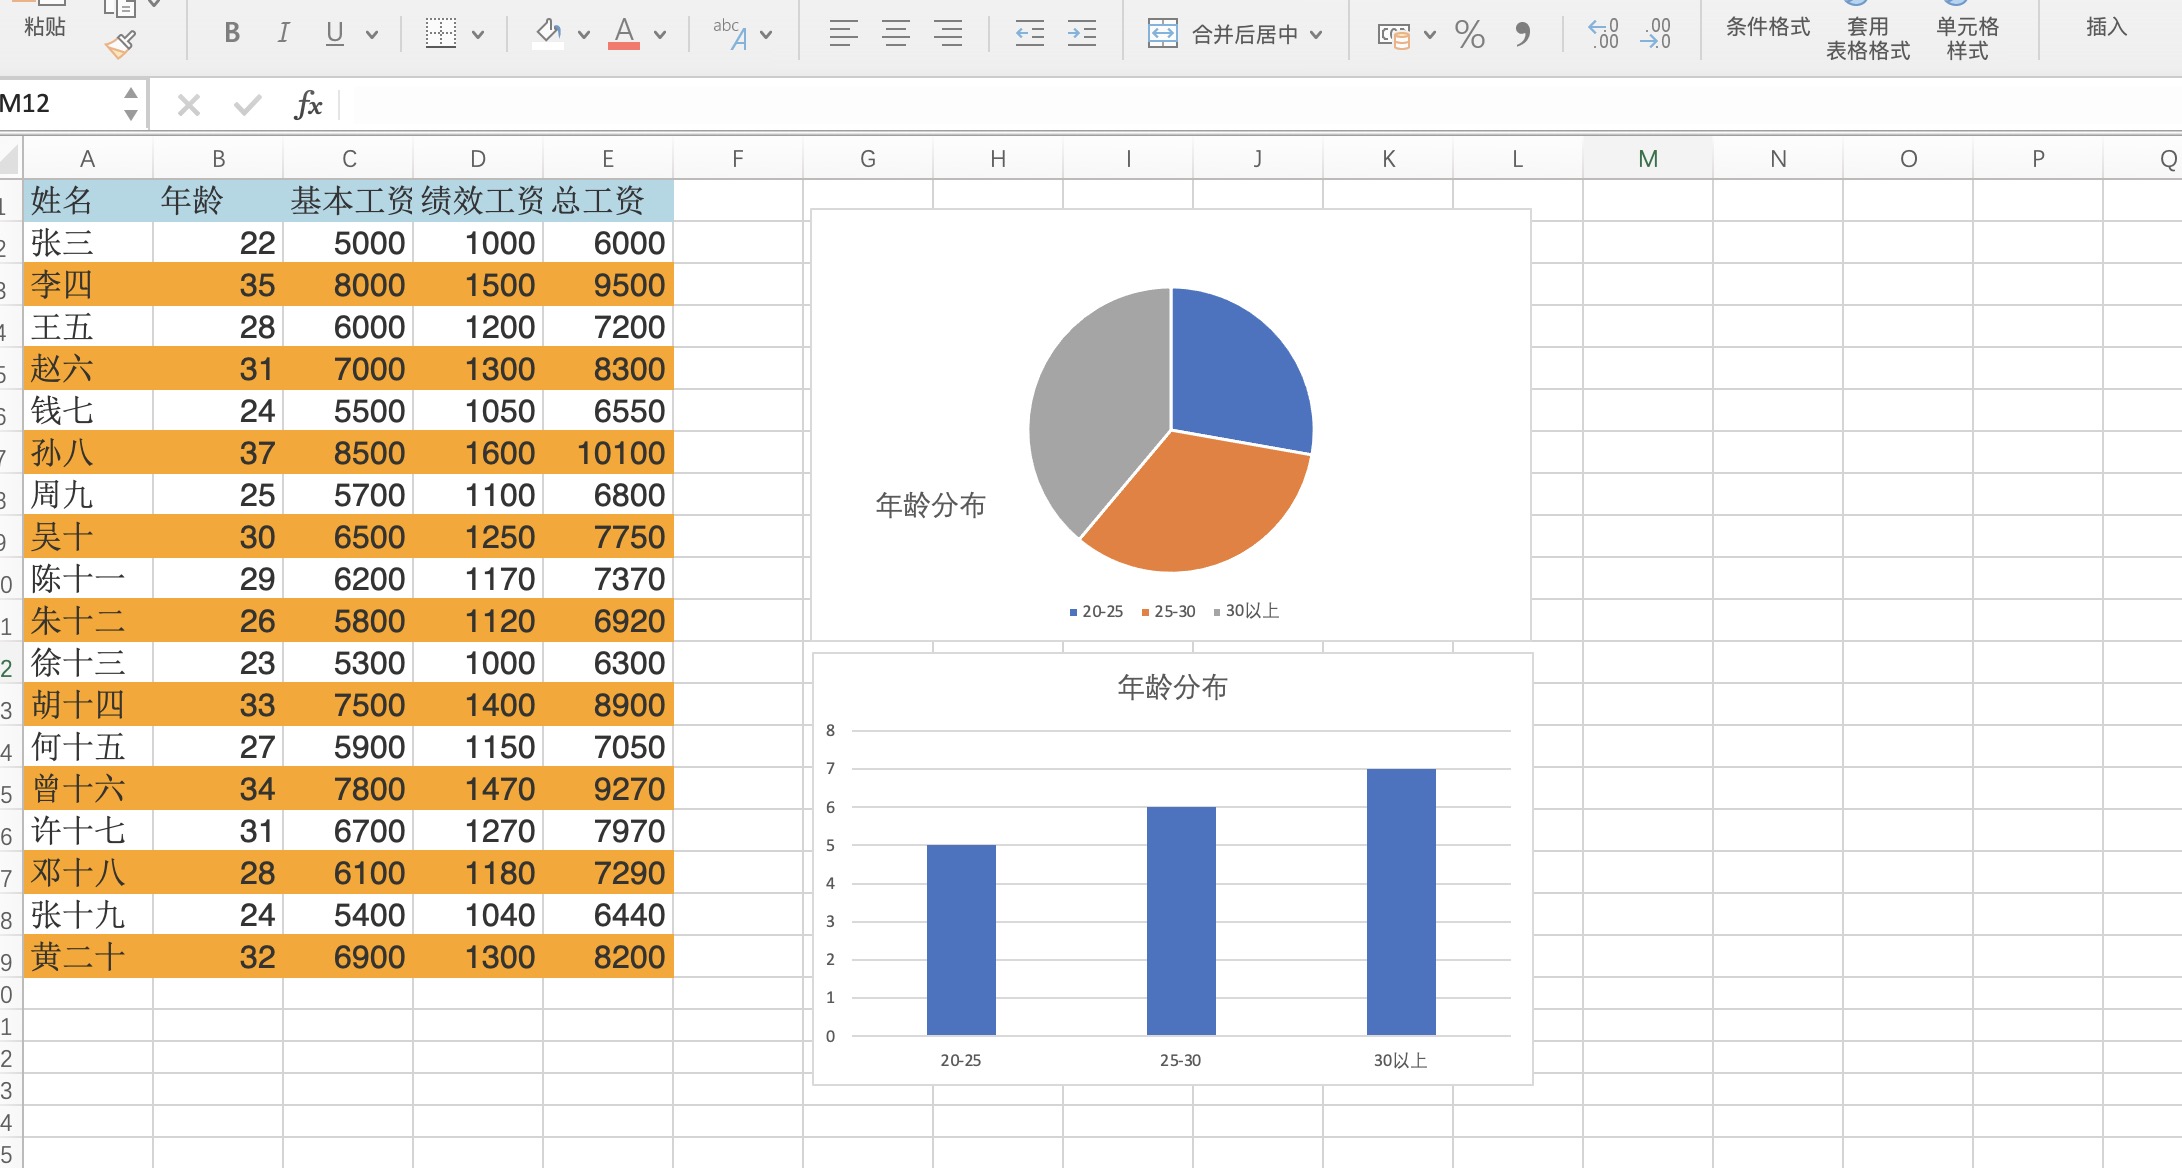
Task: Decrease indent
Action: coord(1030,33)
